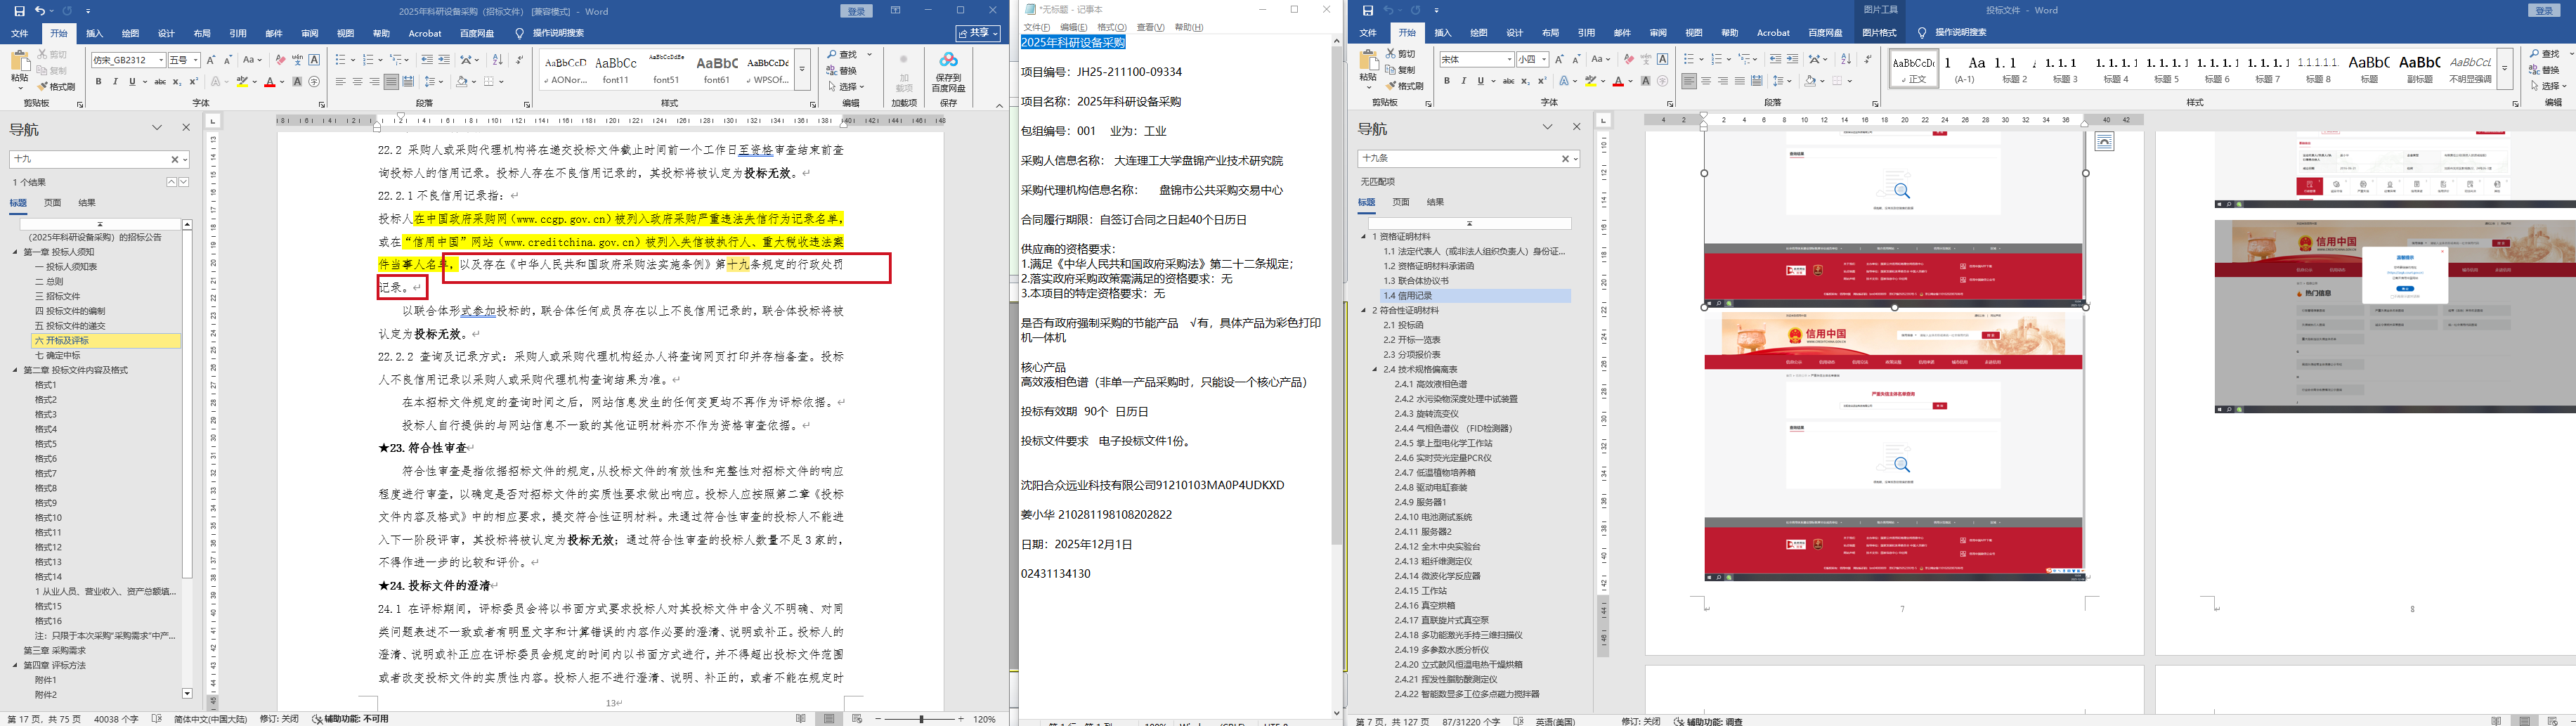Switch to 页面 tab in left navigation pane
Viewport: 2576px width, 726px height.
[x=52, y=203]
